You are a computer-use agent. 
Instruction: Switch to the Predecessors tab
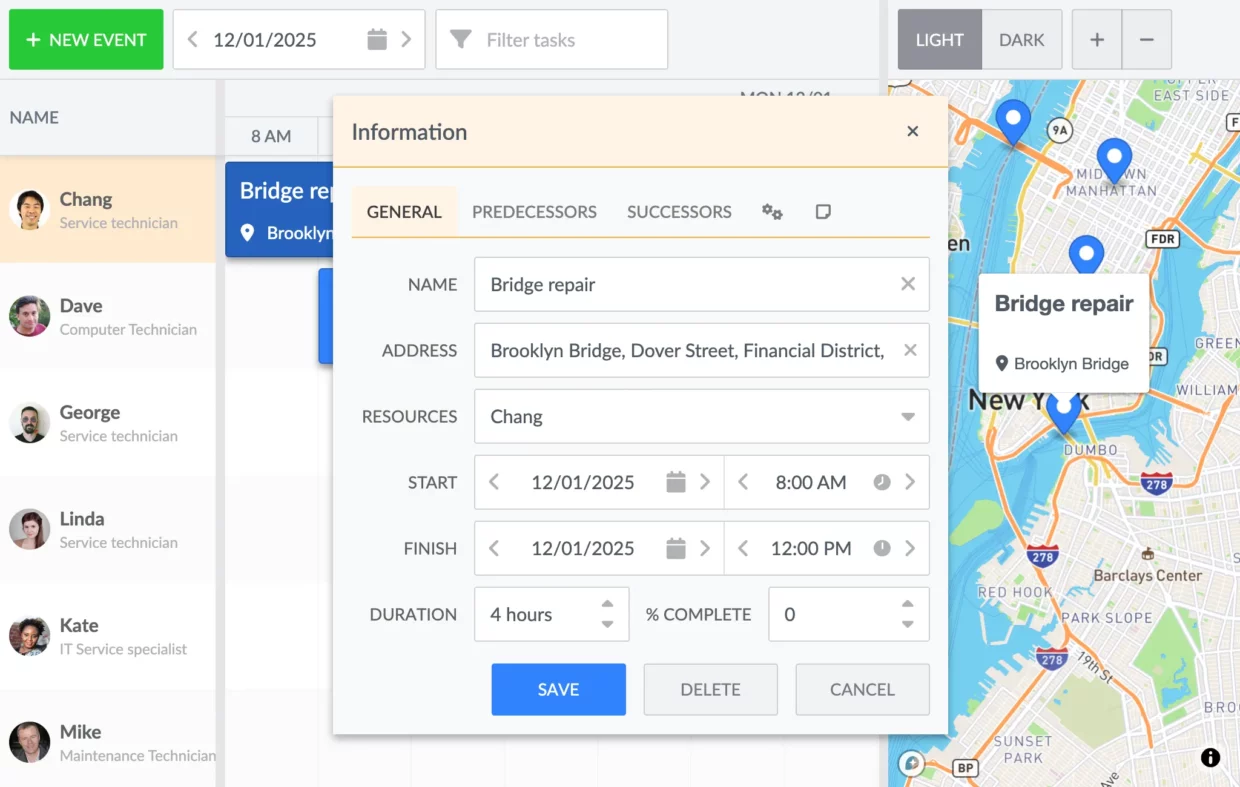534,212
